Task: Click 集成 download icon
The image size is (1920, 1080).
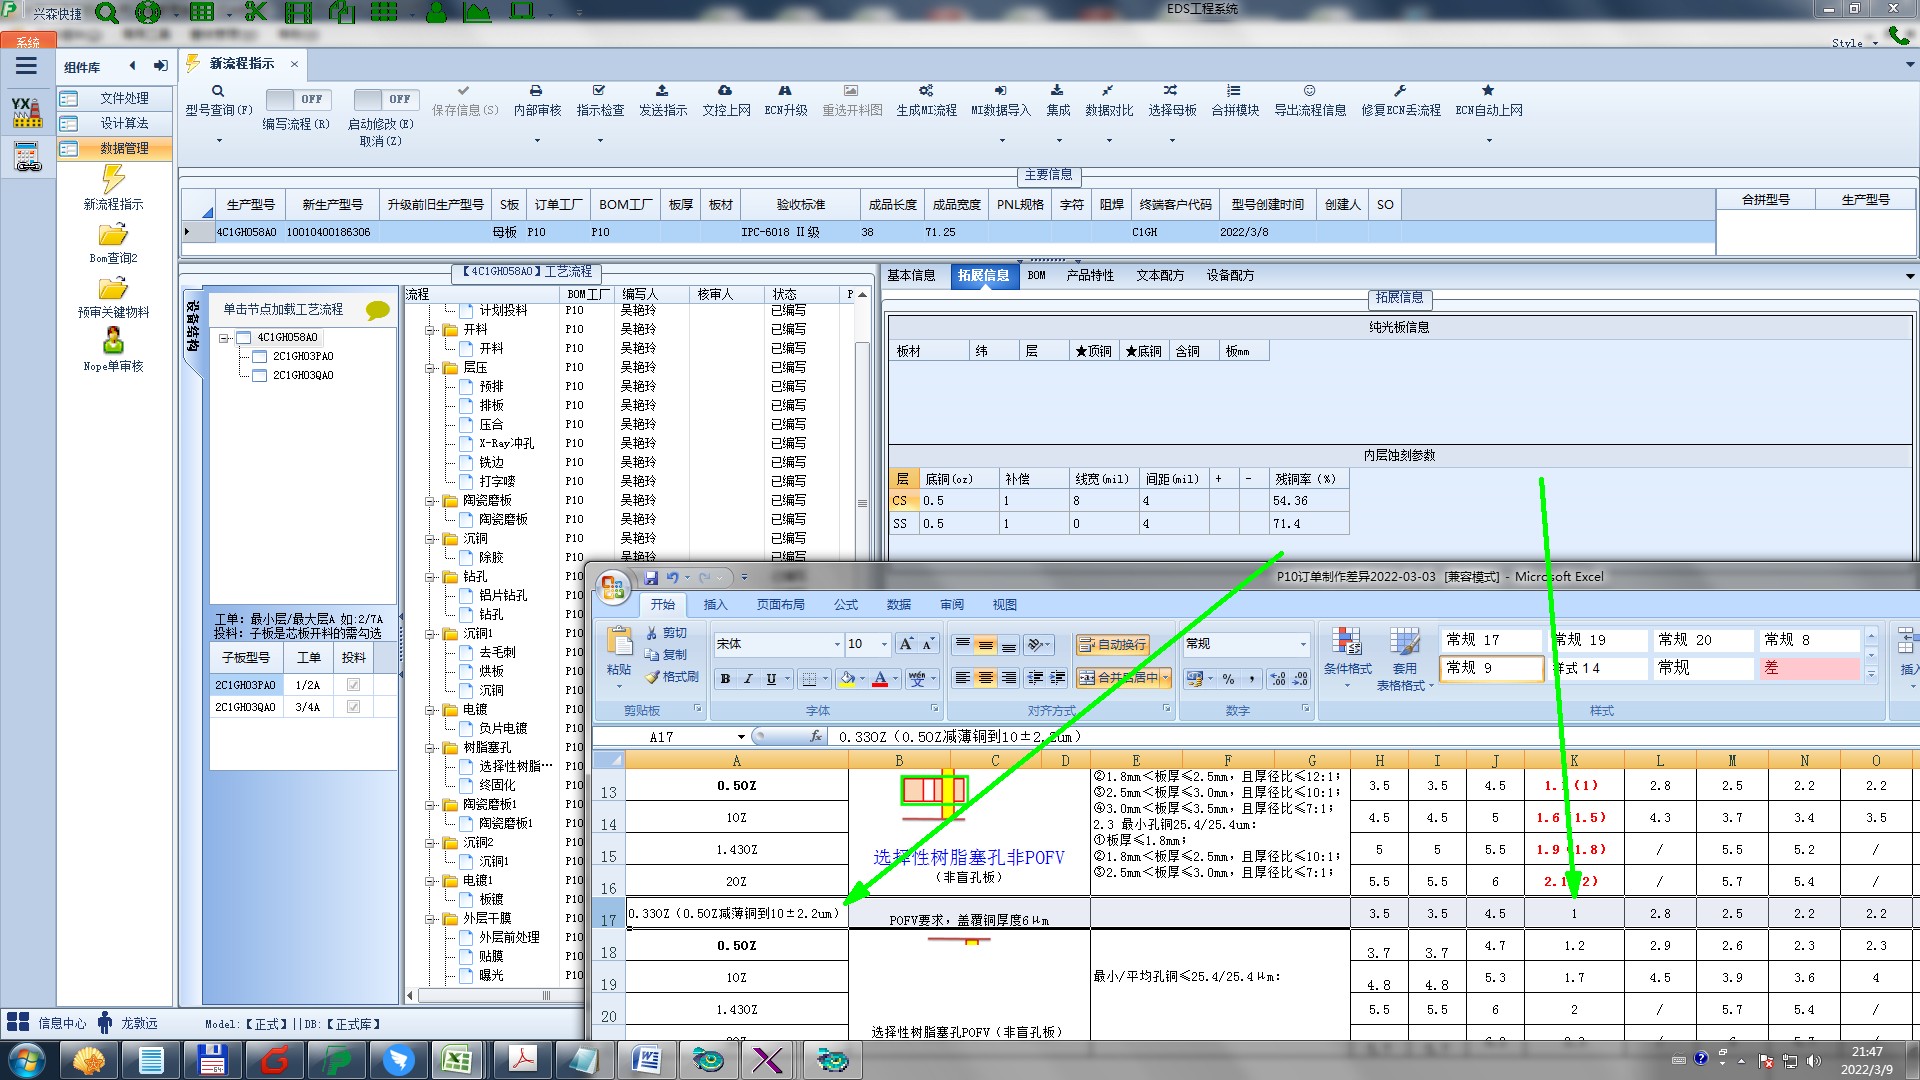Action: pyautogui.click(x=1057, y=91)
